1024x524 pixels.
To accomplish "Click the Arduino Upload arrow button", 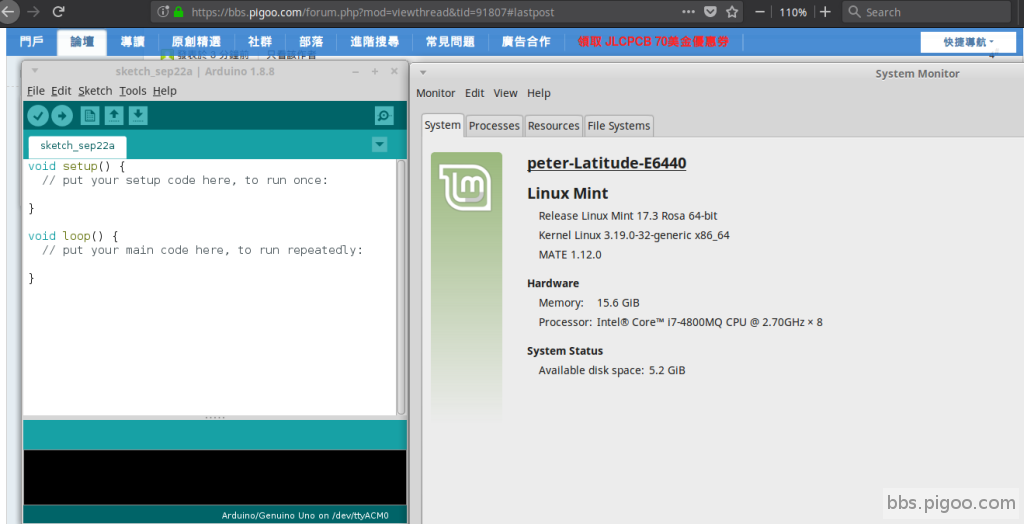I will [x=62, y=116].
